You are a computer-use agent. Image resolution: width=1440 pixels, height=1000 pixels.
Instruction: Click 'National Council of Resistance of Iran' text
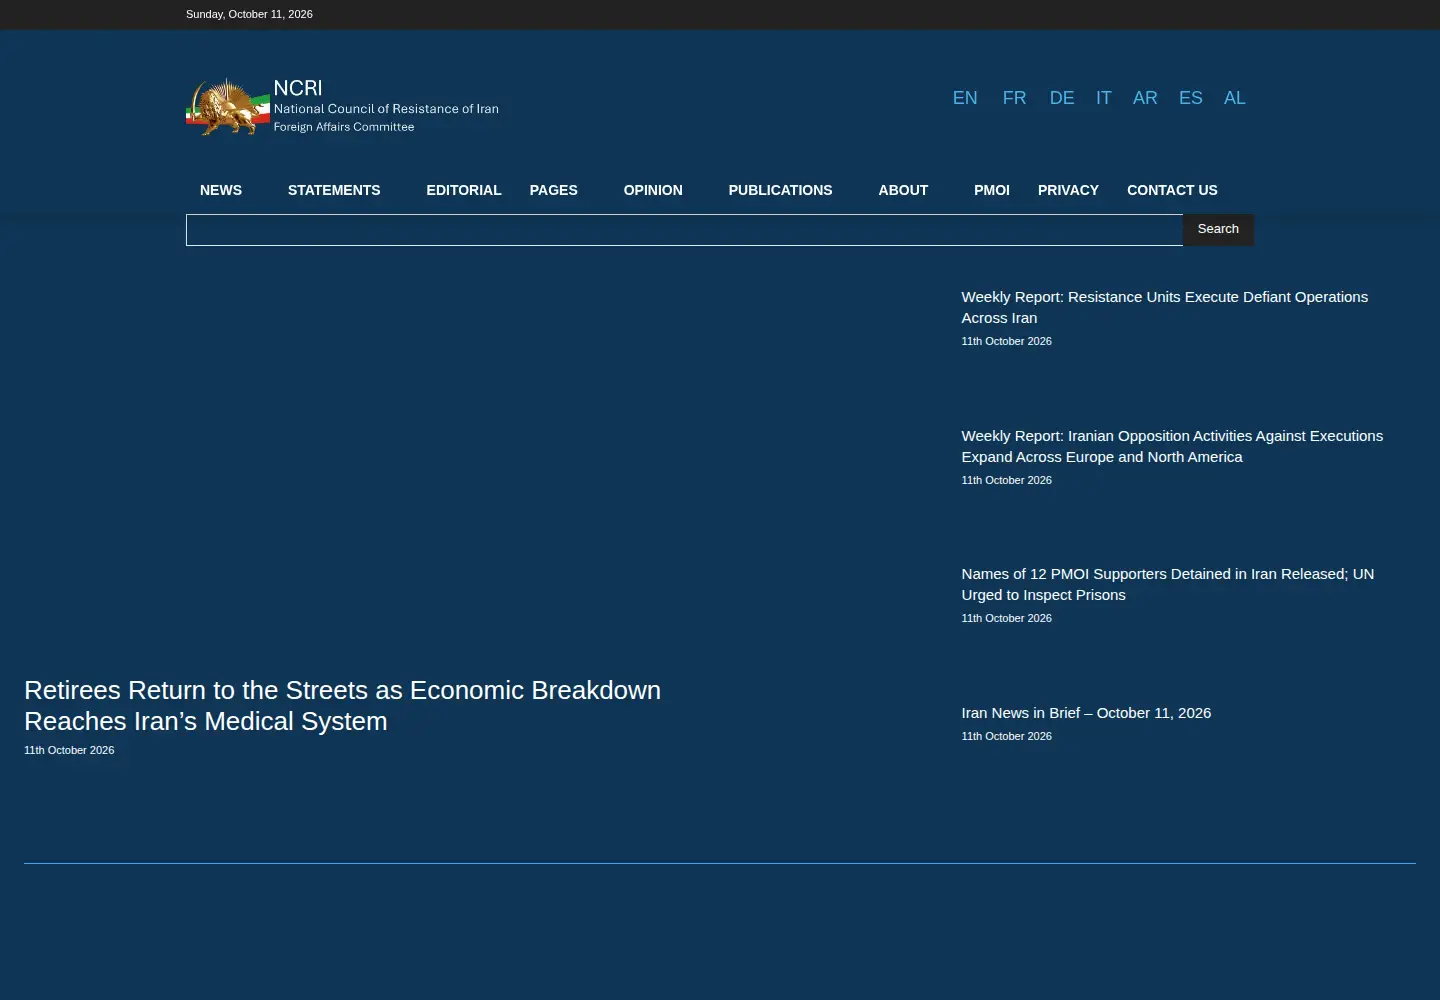386,109
